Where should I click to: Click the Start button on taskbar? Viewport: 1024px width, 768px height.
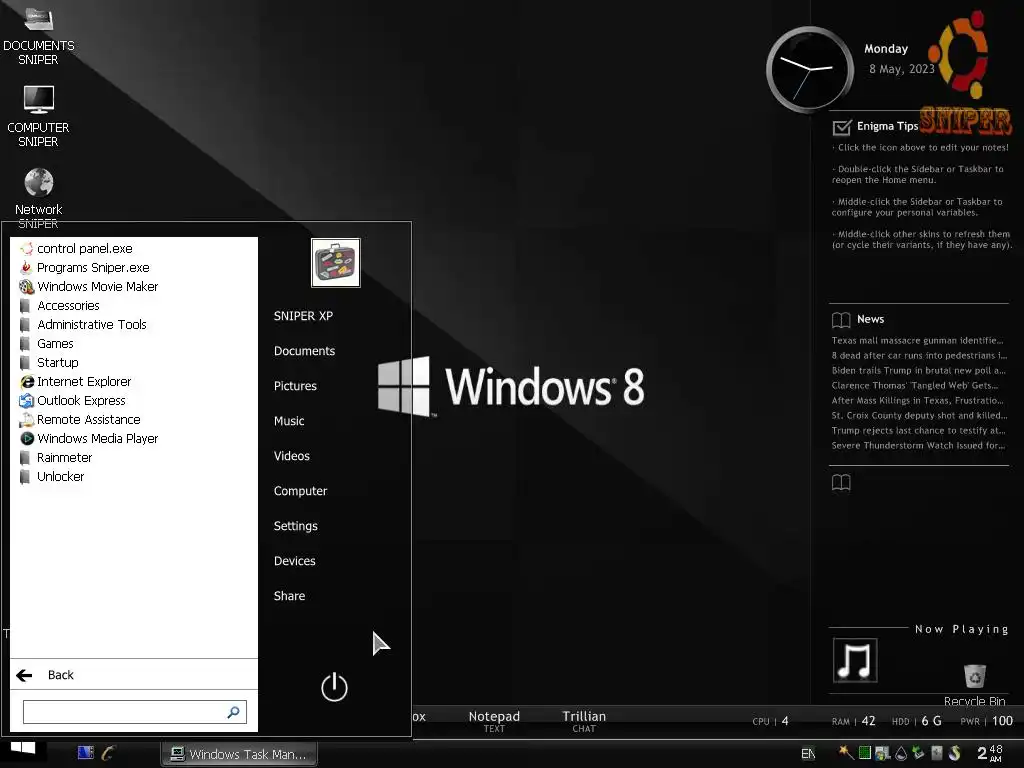(24, 750)
